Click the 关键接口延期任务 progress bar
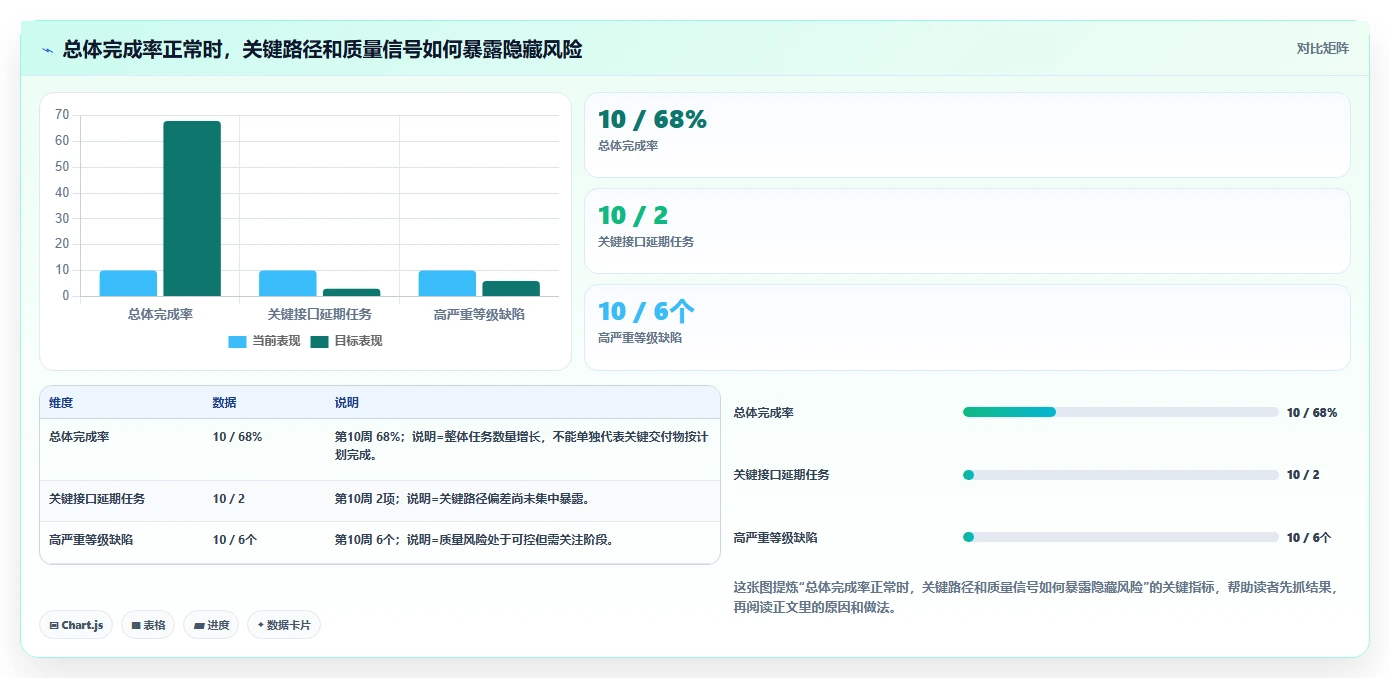This screenshot has width=1390, height=678. [x=1121, y=475]
